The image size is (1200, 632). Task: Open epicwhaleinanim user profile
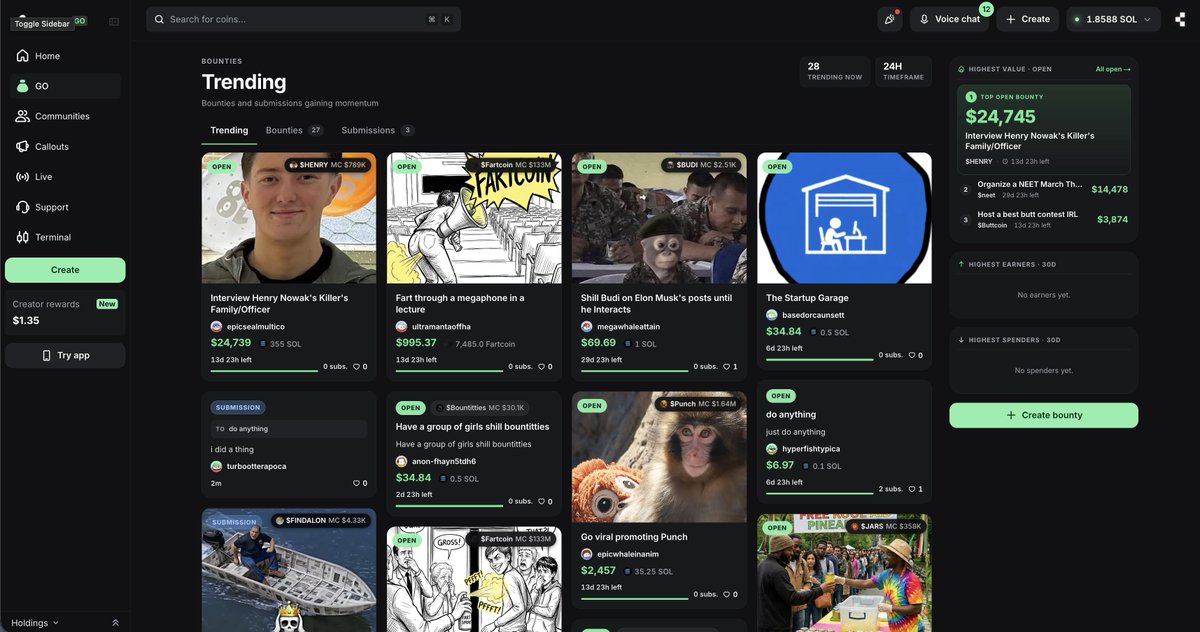point(620,554)
